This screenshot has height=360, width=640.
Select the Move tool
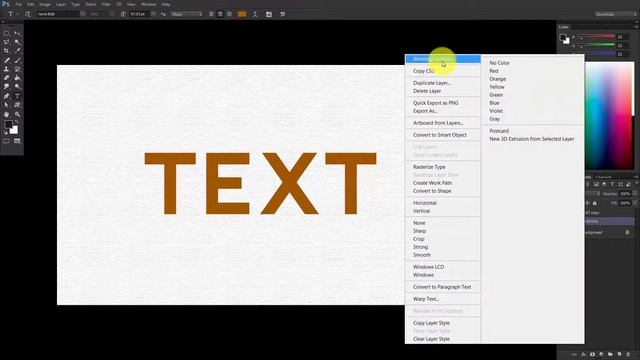pos(17,33)
